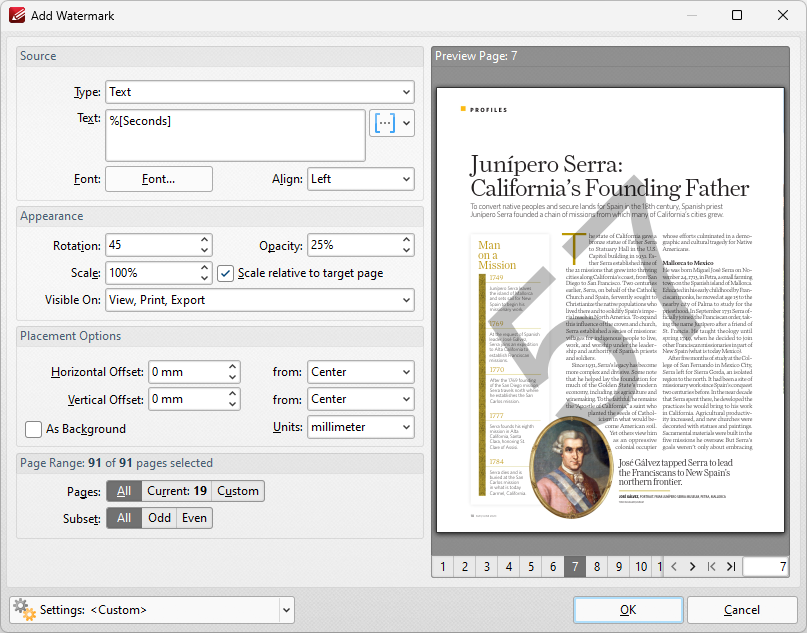Viewport: 807px width, 633px height.
Task: Choose Custom page range
Action: (238, 491)
